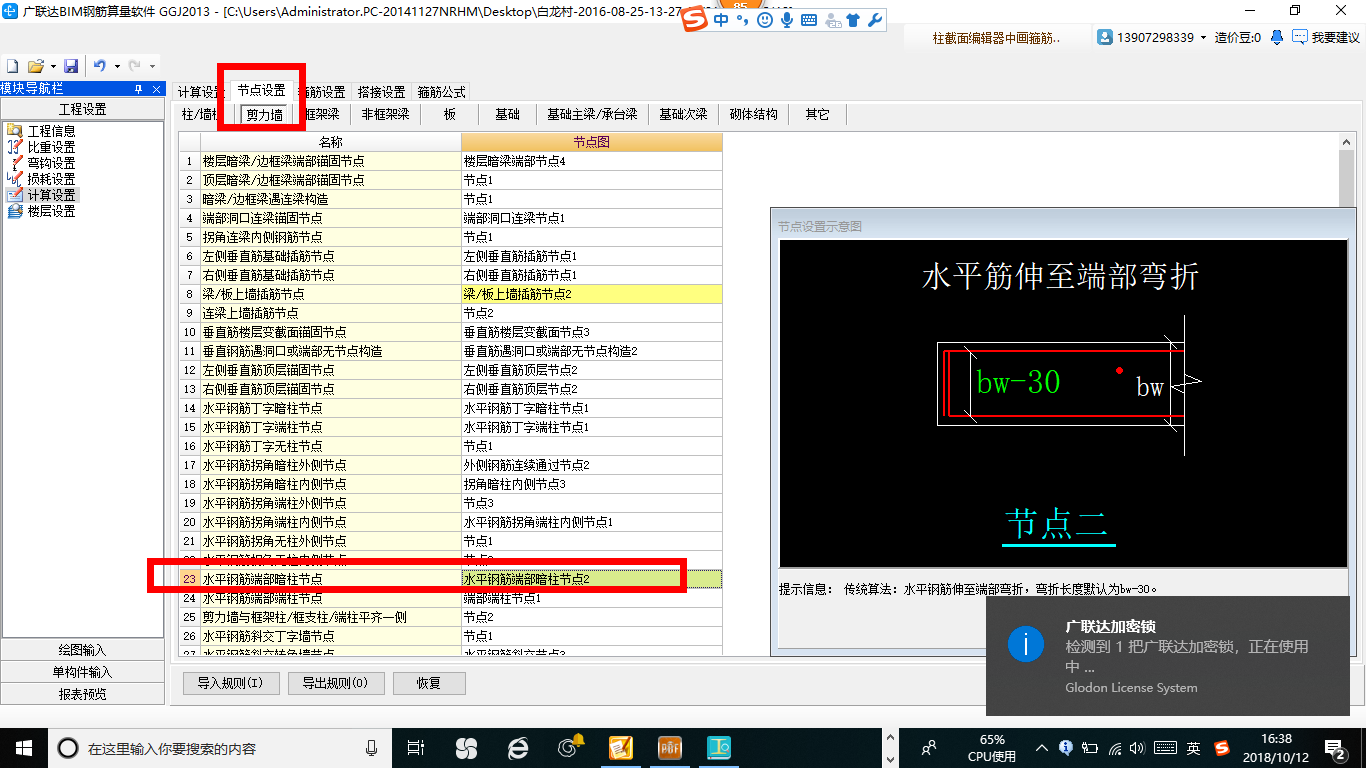Click the Save disk icon
This screenshot has width=1366, height=768.
pyautogui.click(x=71, y=66)
